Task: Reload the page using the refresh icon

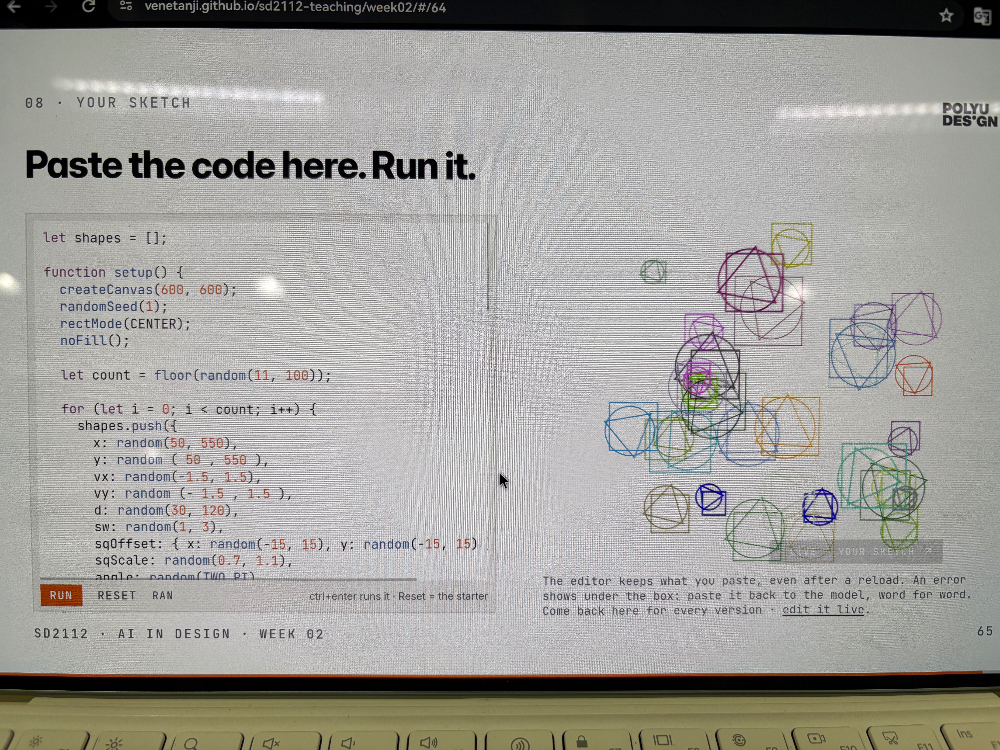Action: tap(89, 6)
